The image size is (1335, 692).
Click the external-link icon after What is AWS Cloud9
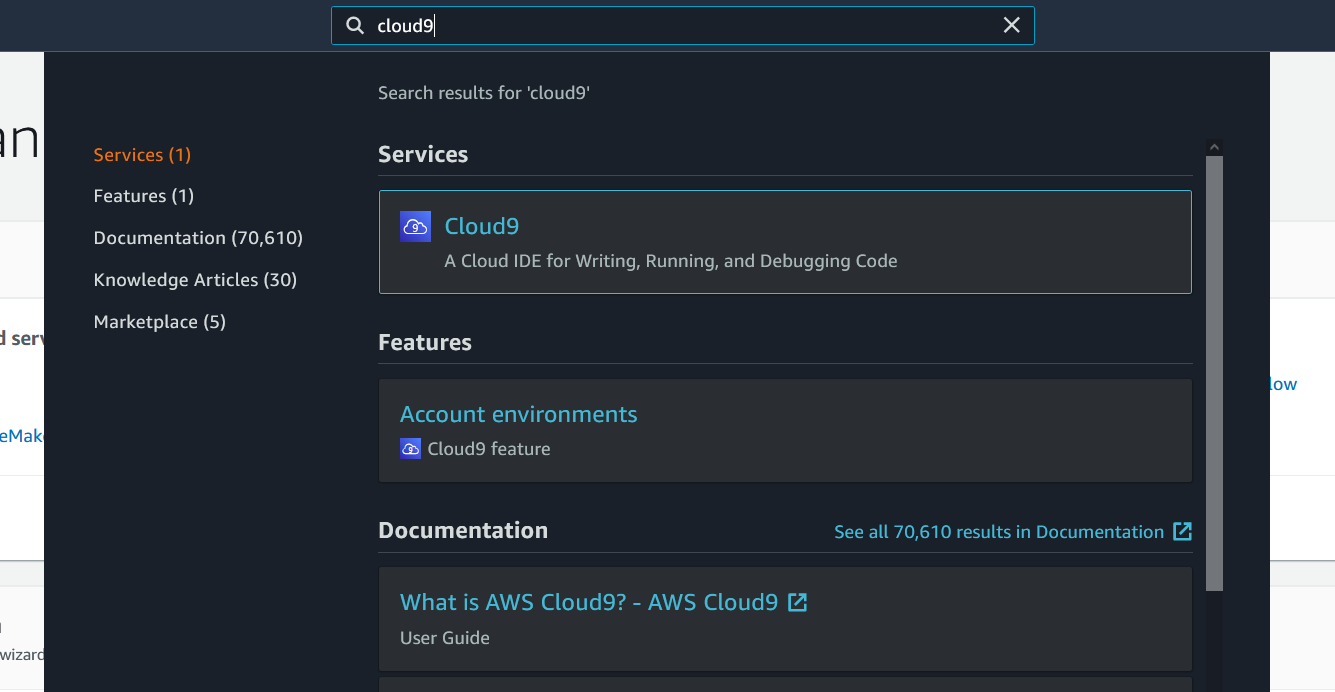798,602
